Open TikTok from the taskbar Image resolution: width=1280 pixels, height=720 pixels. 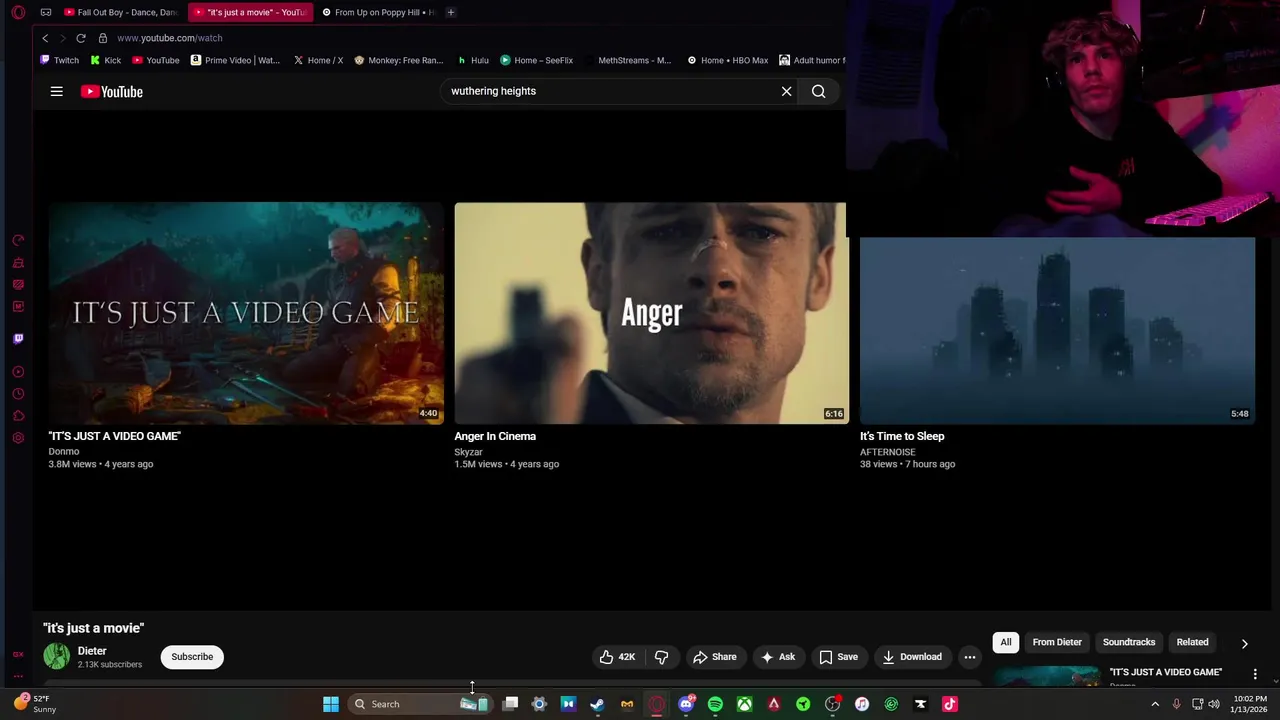click(950, 704)
